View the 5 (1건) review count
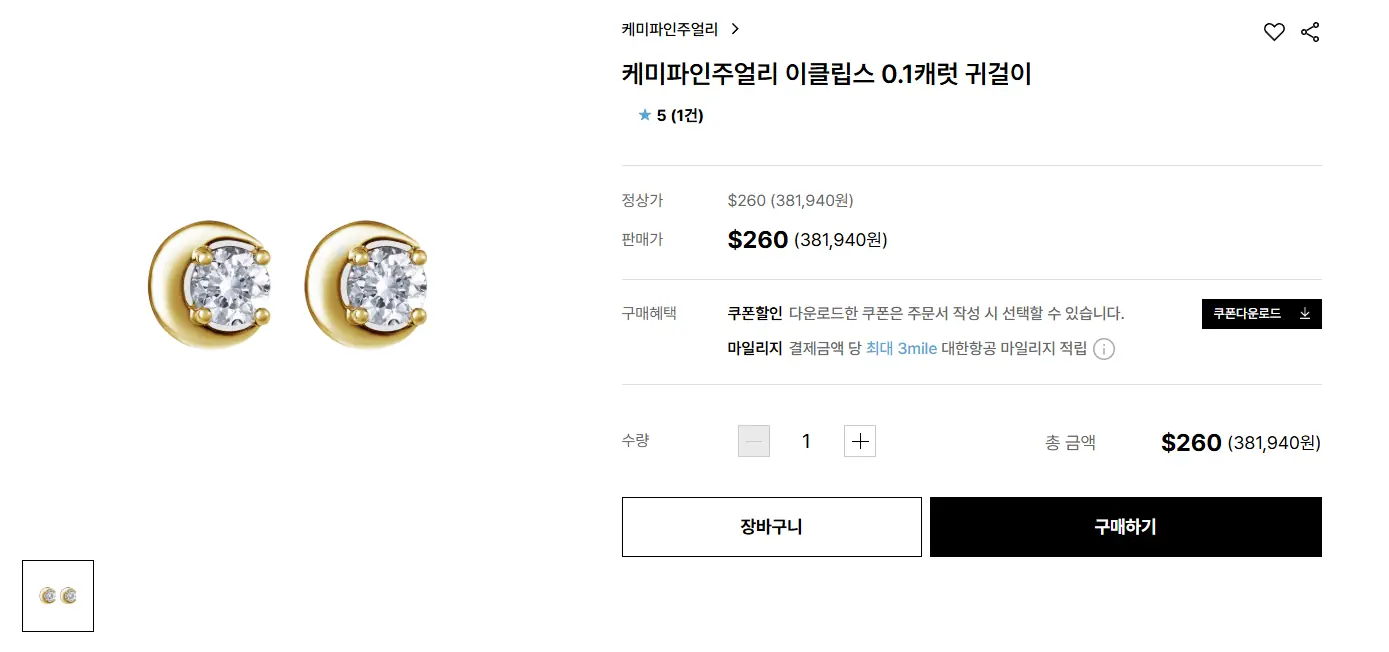 click(x=680, y=116)
